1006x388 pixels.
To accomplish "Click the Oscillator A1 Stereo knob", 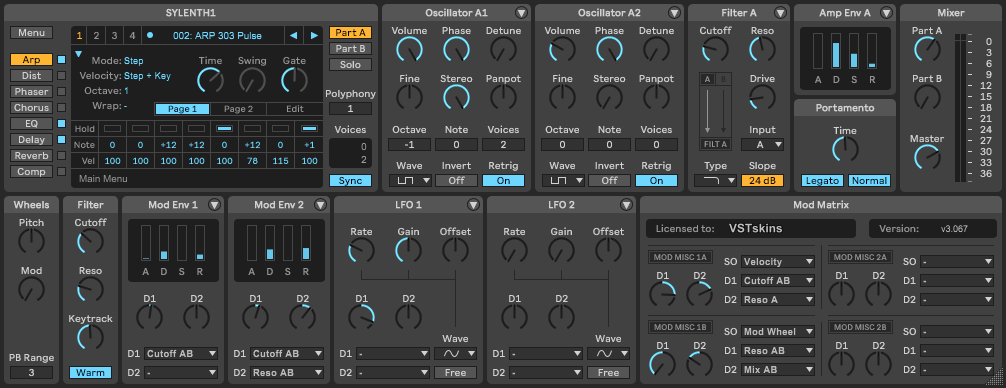I will point(456,97).
